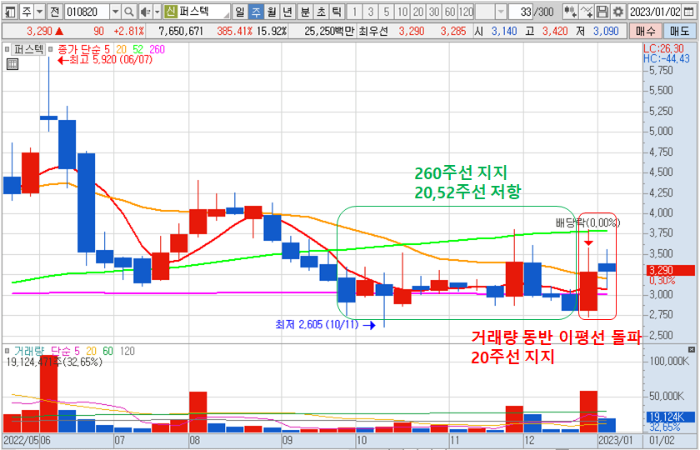700x450 pixels.
Task: Click the volume tag 19,124K on axis
Action: click(671, 417)
